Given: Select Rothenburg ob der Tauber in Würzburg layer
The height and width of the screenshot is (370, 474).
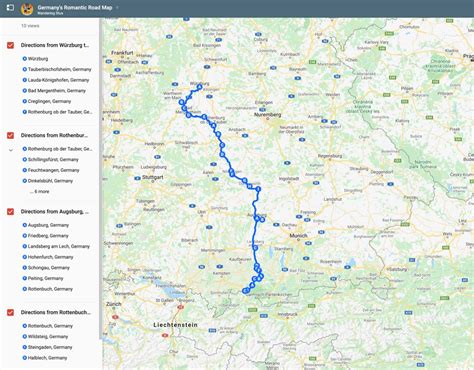Looking at the screenshot, I should pos(60,112).
